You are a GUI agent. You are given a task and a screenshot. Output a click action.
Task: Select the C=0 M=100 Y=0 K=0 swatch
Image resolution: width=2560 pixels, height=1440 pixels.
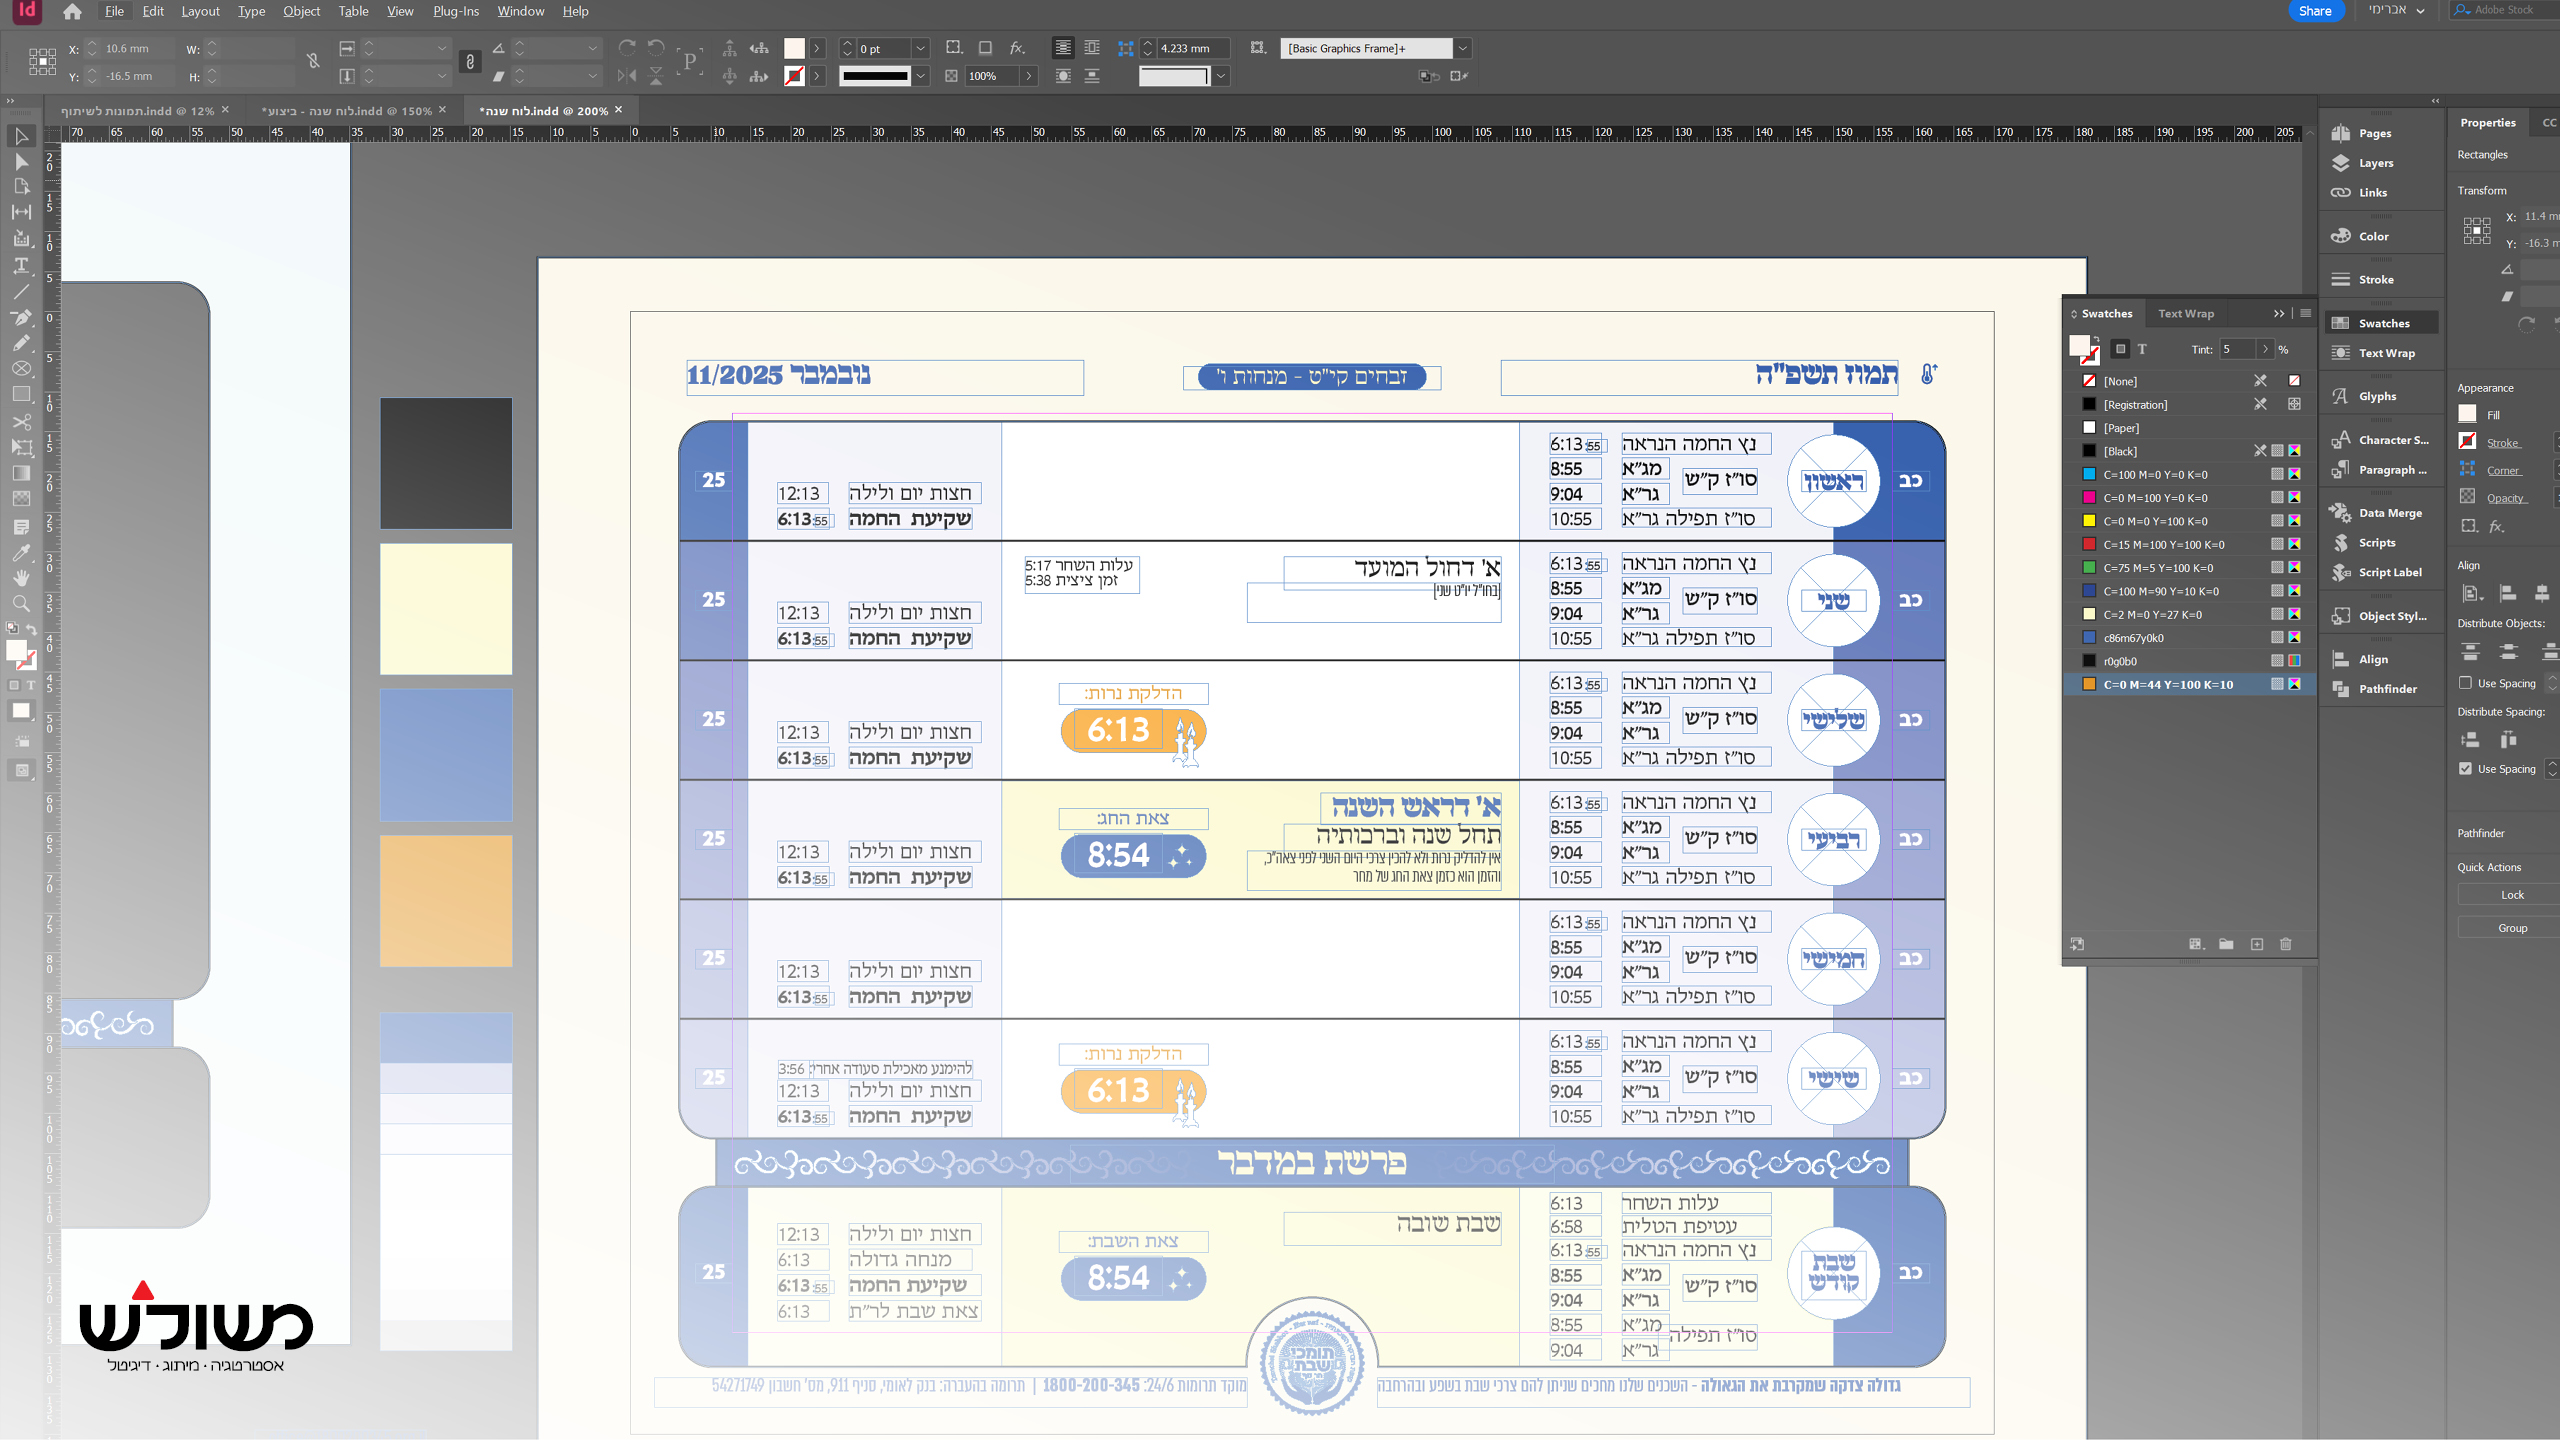(x=2155, y=498)
